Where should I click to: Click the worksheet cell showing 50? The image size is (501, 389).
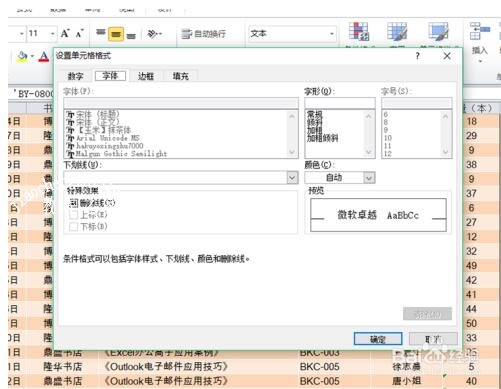pos(471,323)
